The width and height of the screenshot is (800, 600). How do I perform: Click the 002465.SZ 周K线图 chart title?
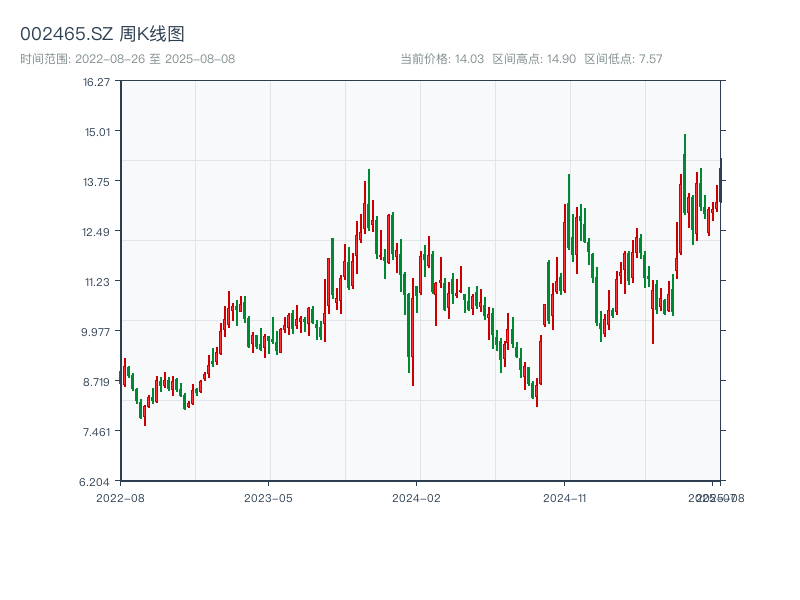(102, 35)
